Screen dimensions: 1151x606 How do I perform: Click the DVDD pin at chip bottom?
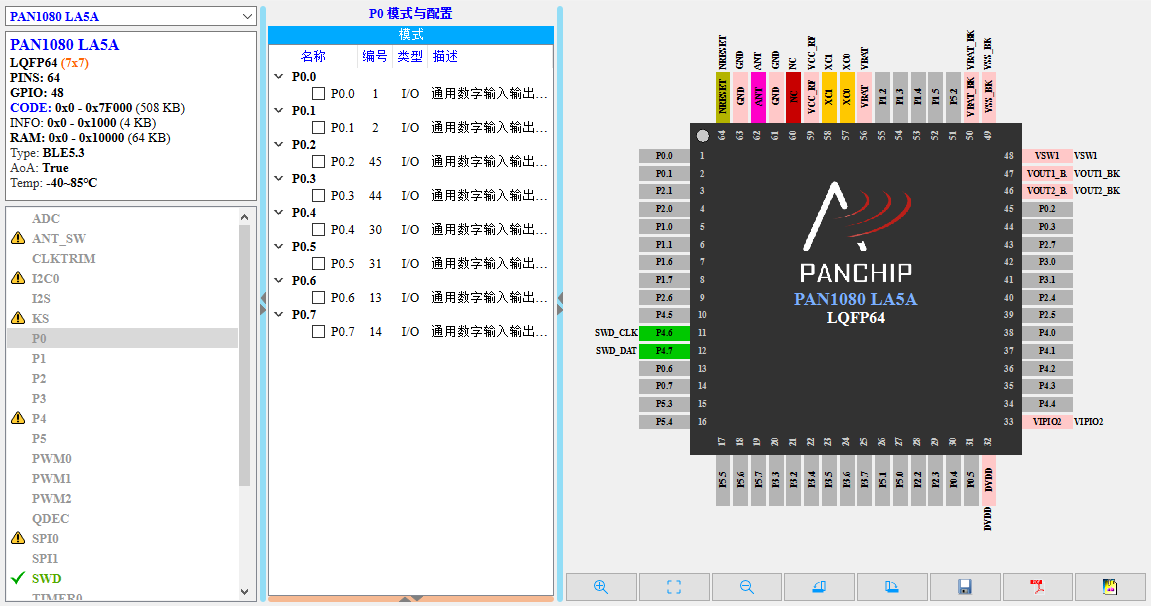pyautogui.click(x=988, y=481)
